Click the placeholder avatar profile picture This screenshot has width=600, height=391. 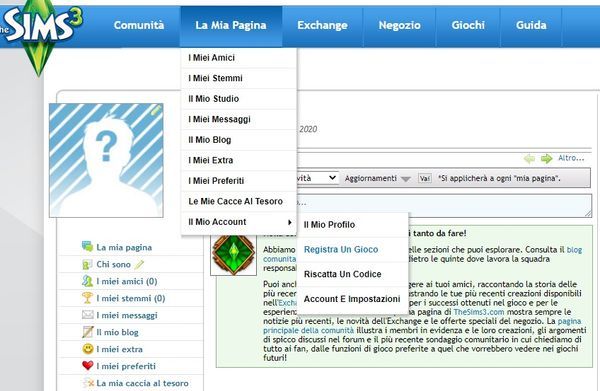click(x=106, y=160)
